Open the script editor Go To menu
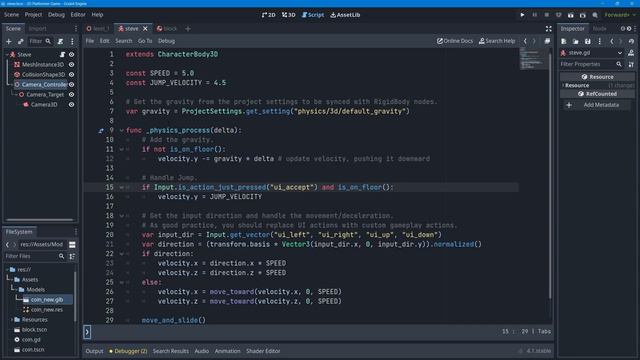 (145, 41)
